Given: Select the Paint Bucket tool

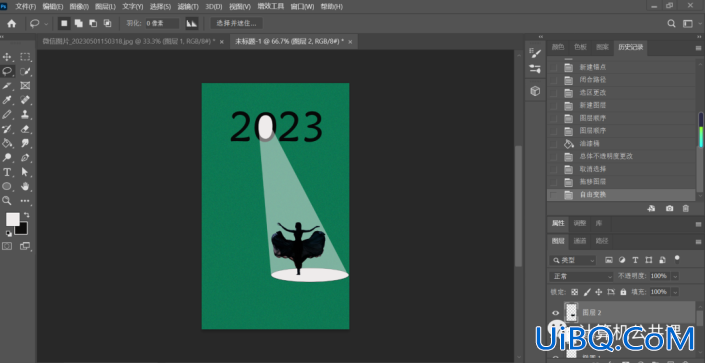Looking at the screenshot, I should coord(7,143).
